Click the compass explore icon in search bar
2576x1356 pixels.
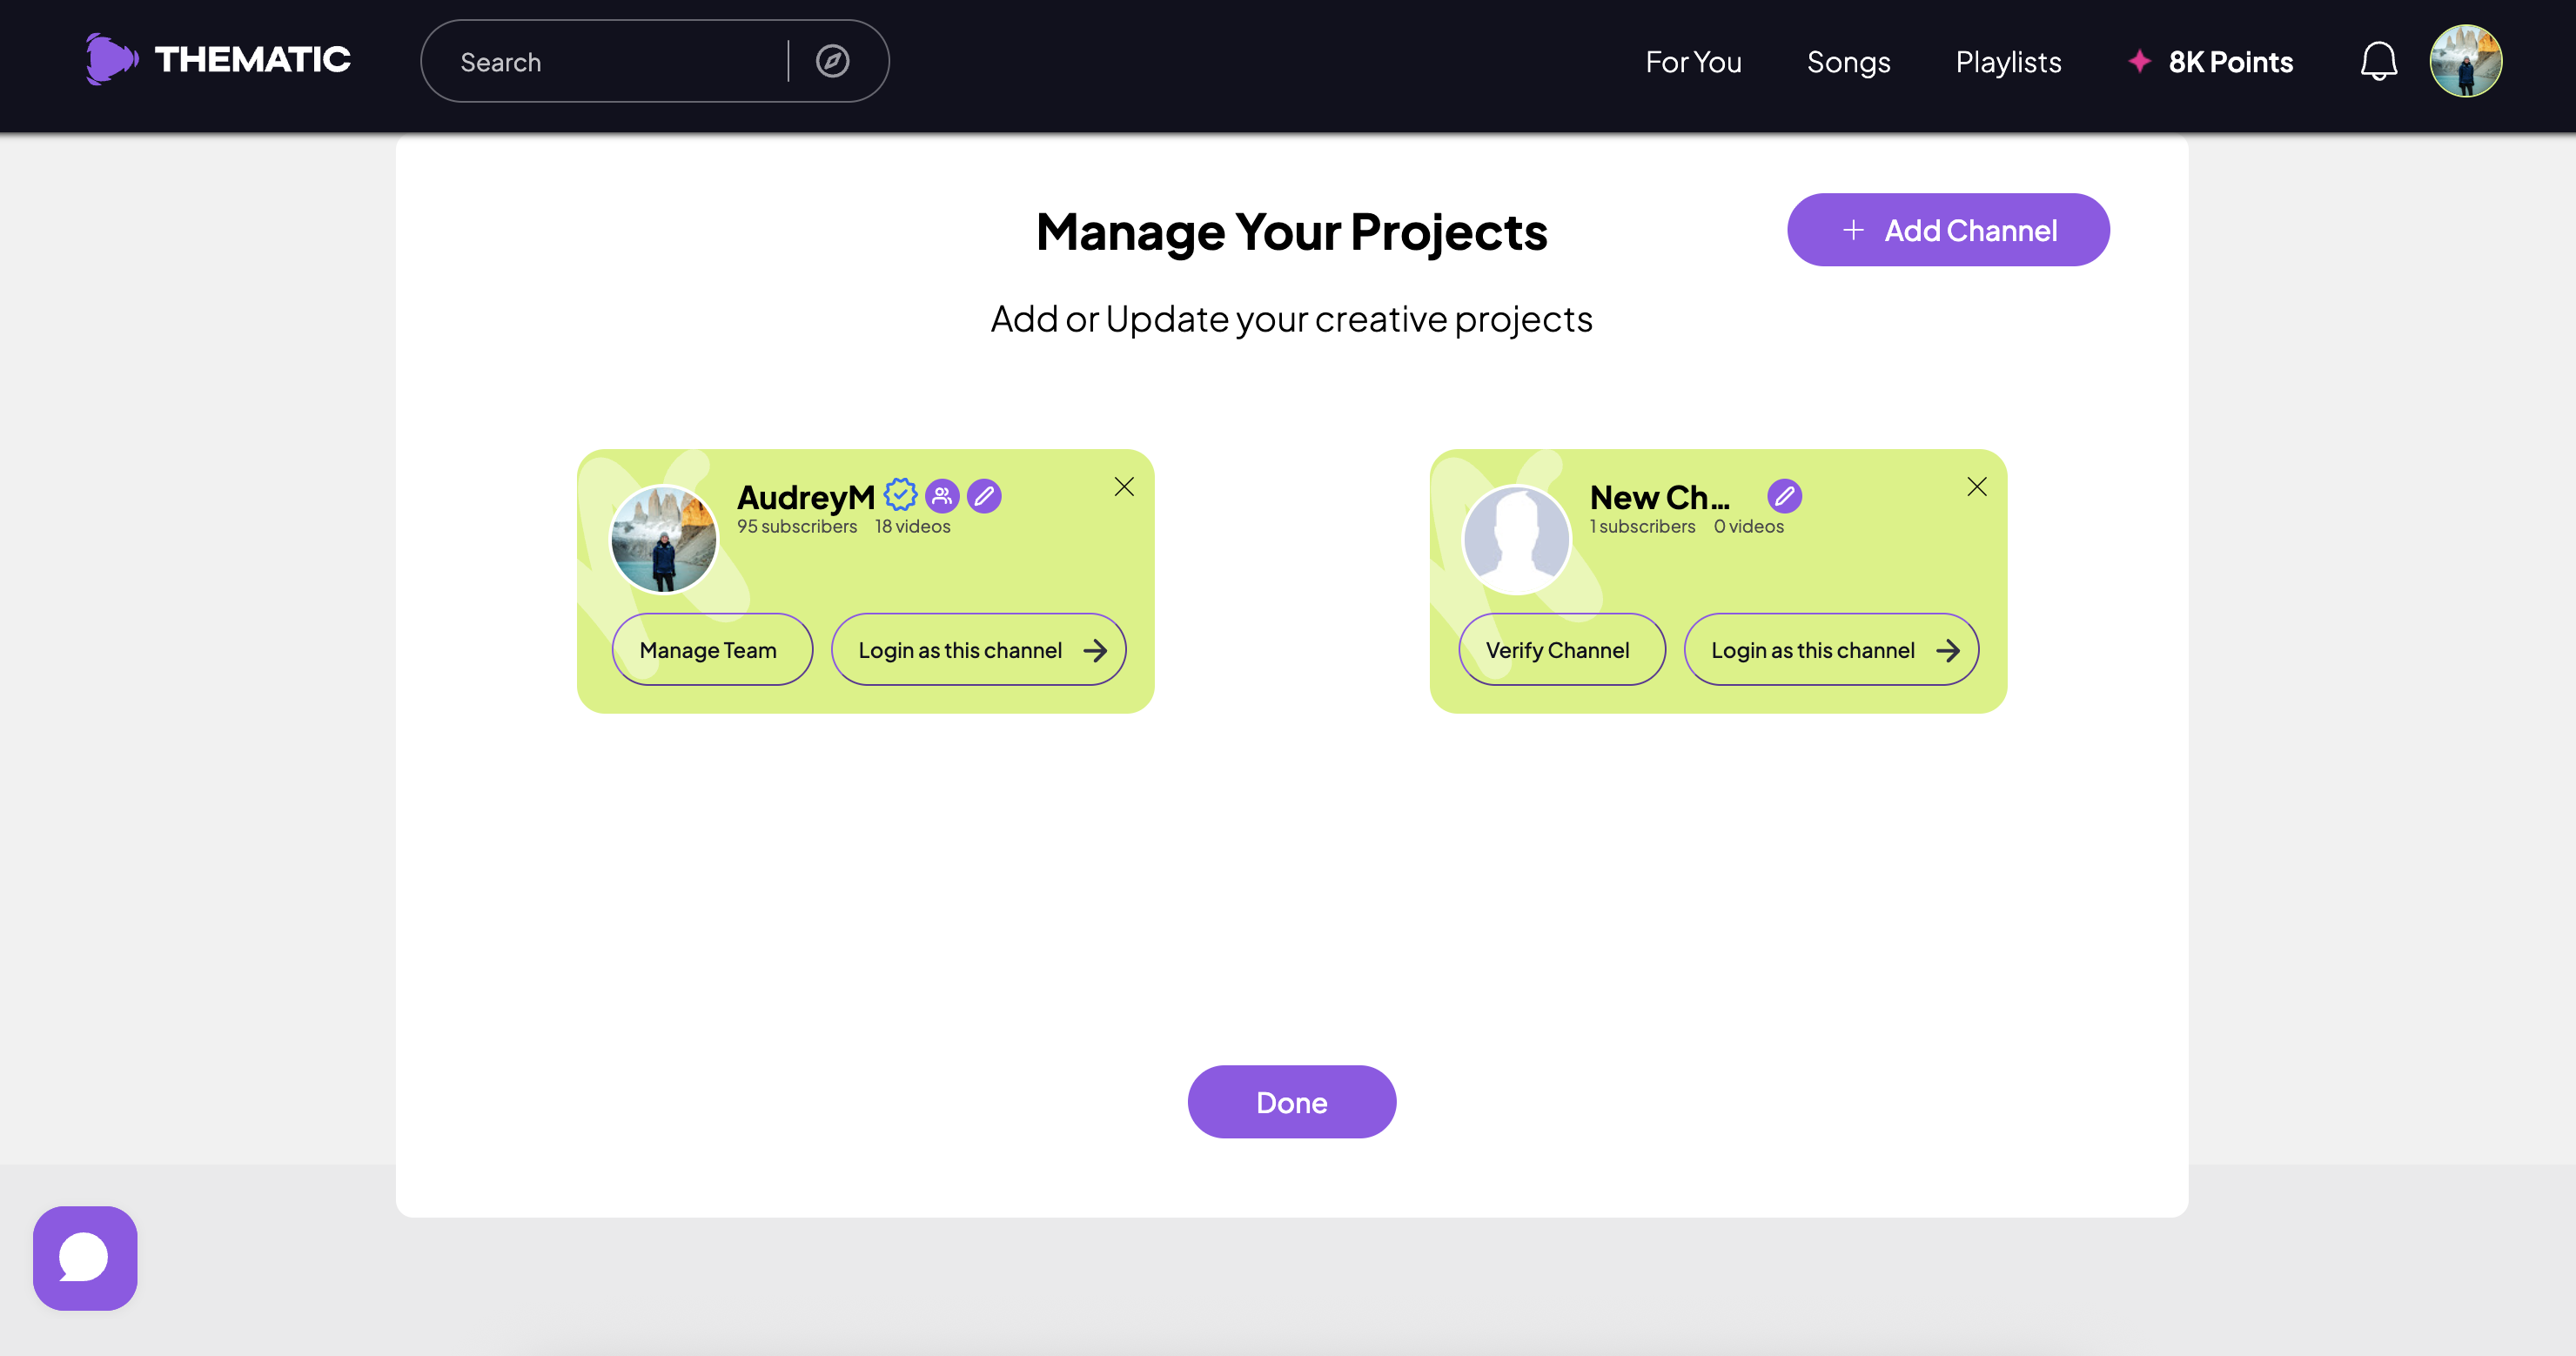pyautogui.click(x=832, y=62)
